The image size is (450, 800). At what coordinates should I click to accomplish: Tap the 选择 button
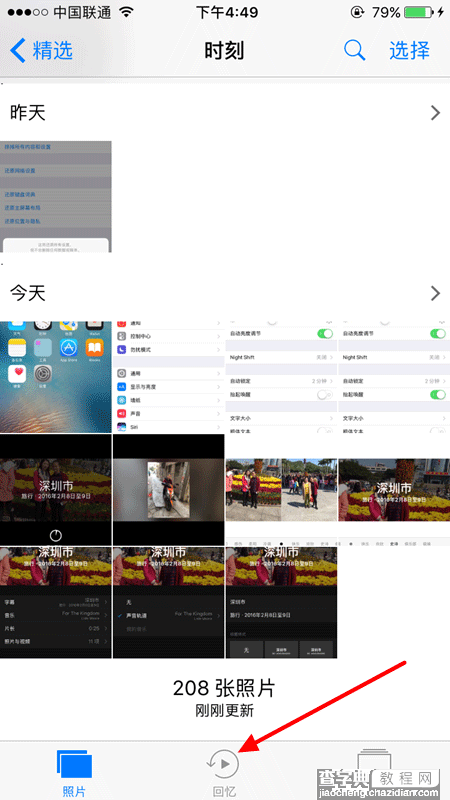click(x=409, y=51)
